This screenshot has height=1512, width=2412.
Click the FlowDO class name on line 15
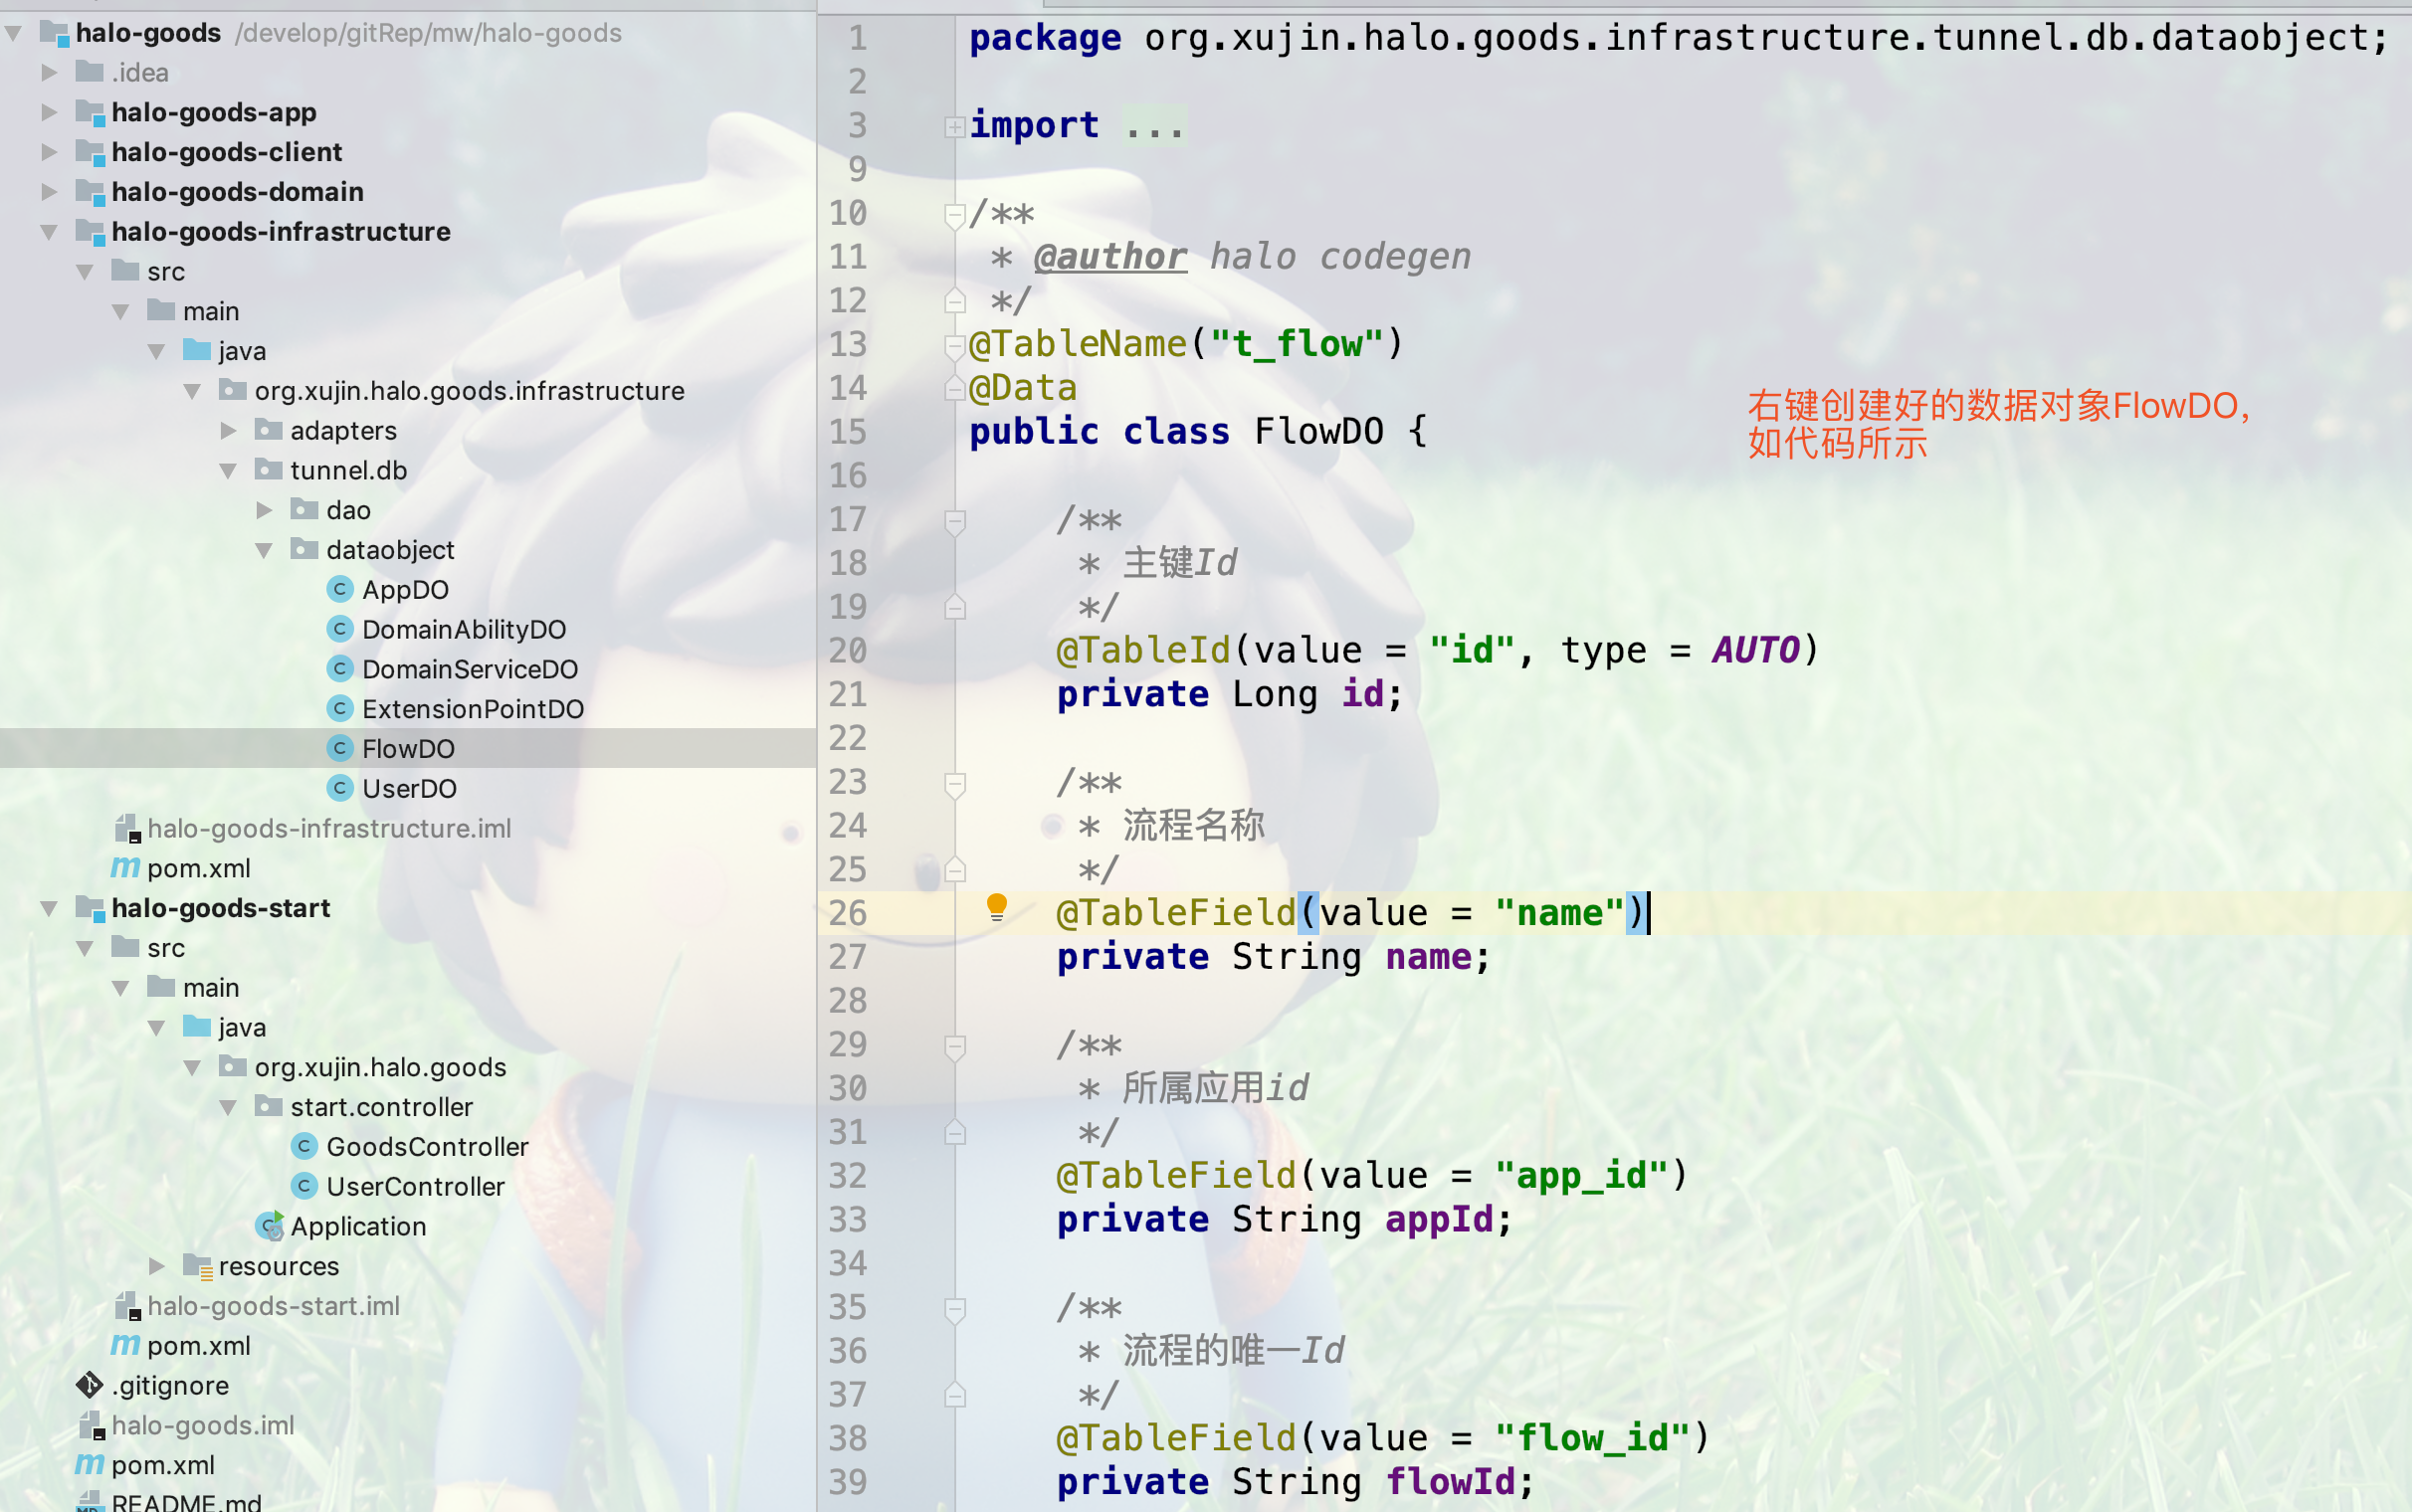[x=1319, y=431]
